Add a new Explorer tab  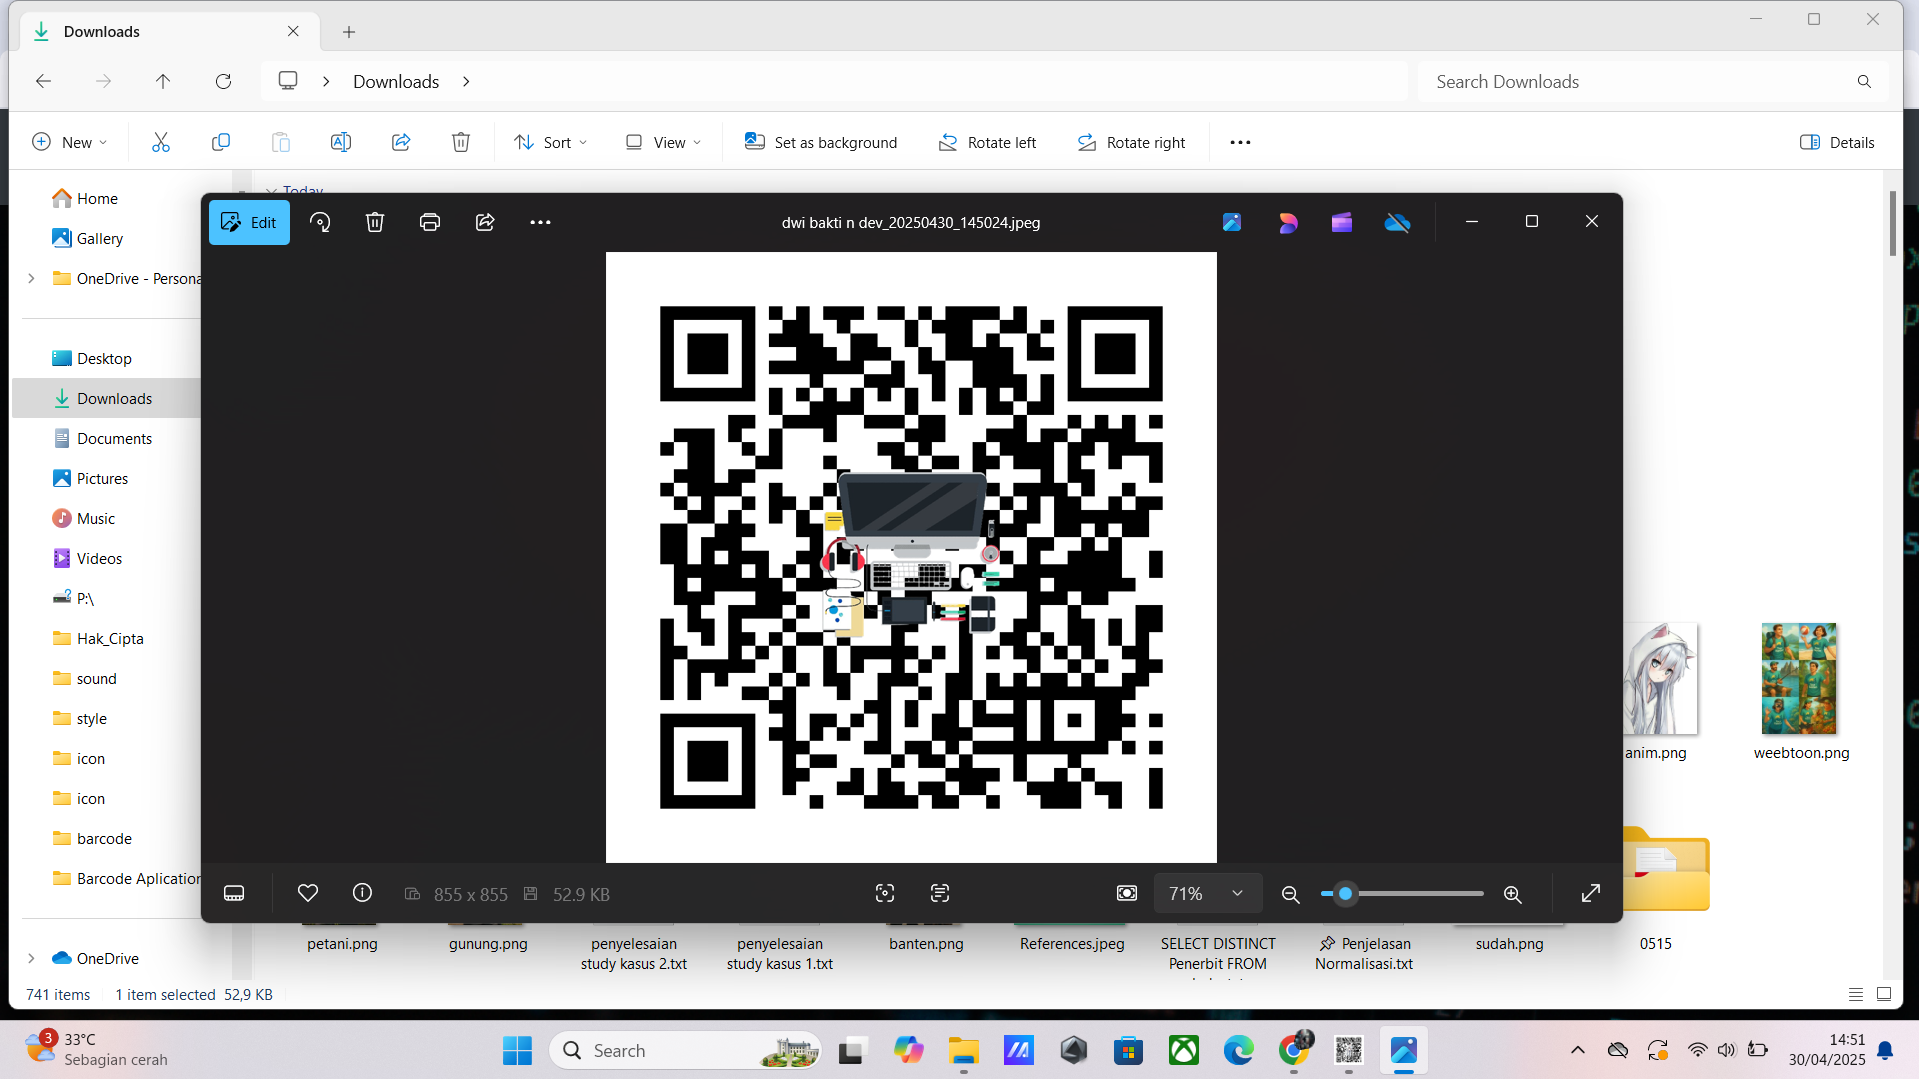pos(349,32)
